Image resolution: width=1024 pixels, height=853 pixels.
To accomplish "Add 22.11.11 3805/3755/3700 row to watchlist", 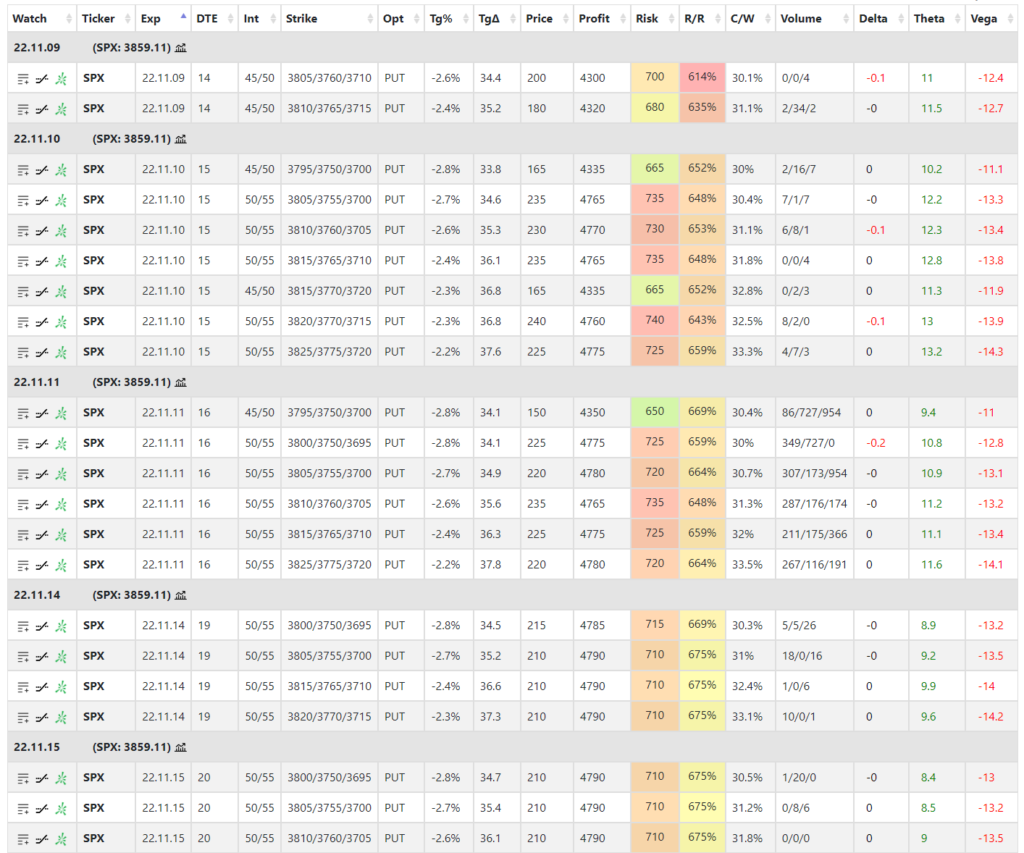I will [23, 475].
